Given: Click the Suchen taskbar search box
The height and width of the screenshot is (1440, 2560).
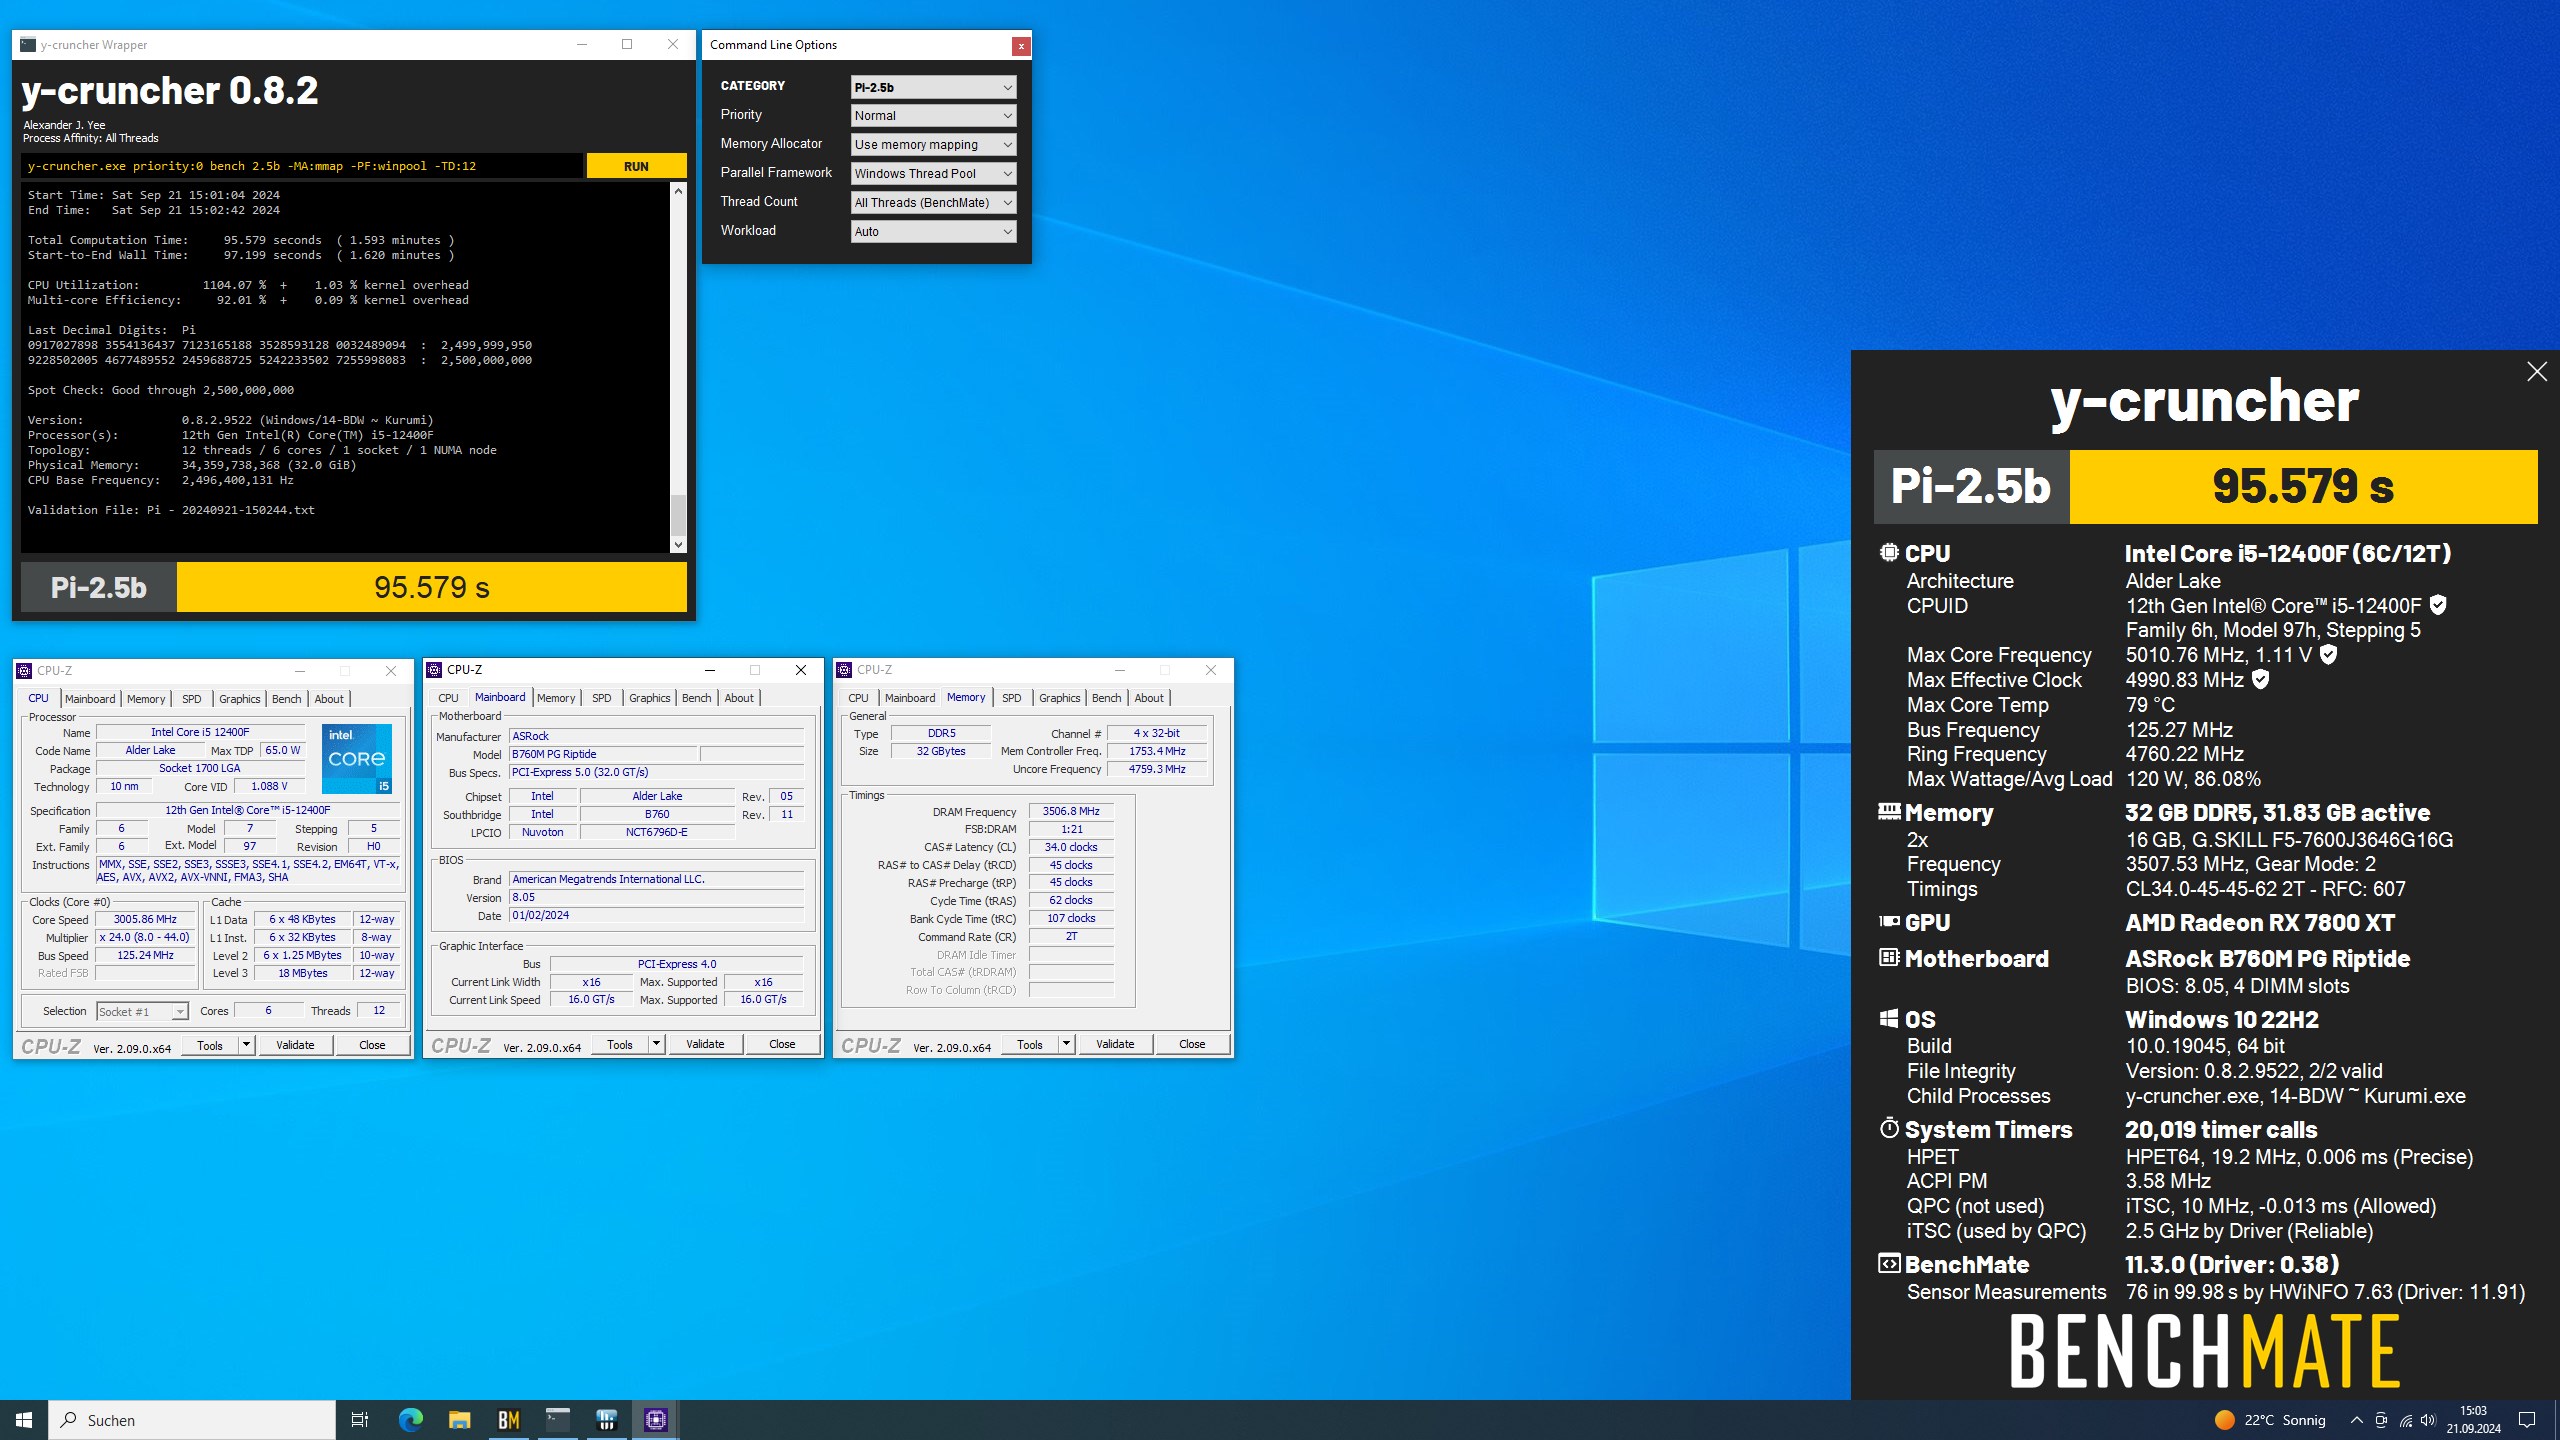Looking at the screenshot, I should (192, 1420).
